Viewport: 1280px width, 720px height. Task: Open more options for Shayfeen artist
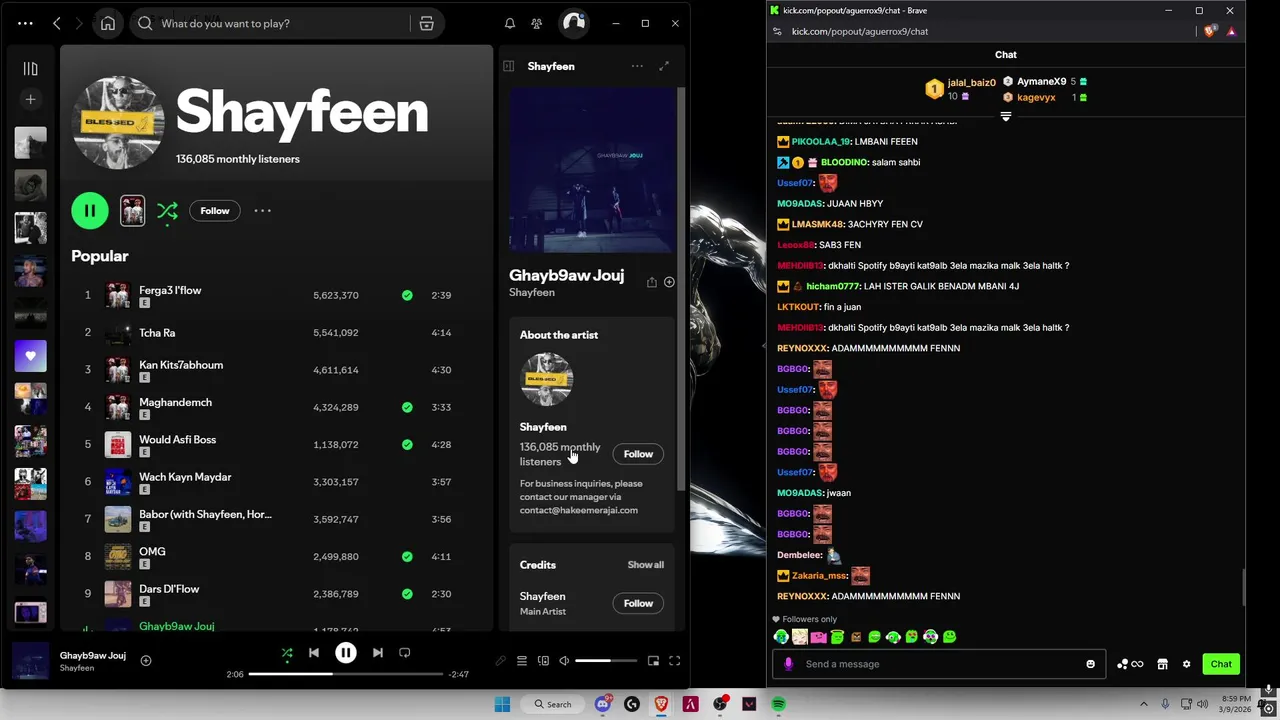[x=262, y=210]
